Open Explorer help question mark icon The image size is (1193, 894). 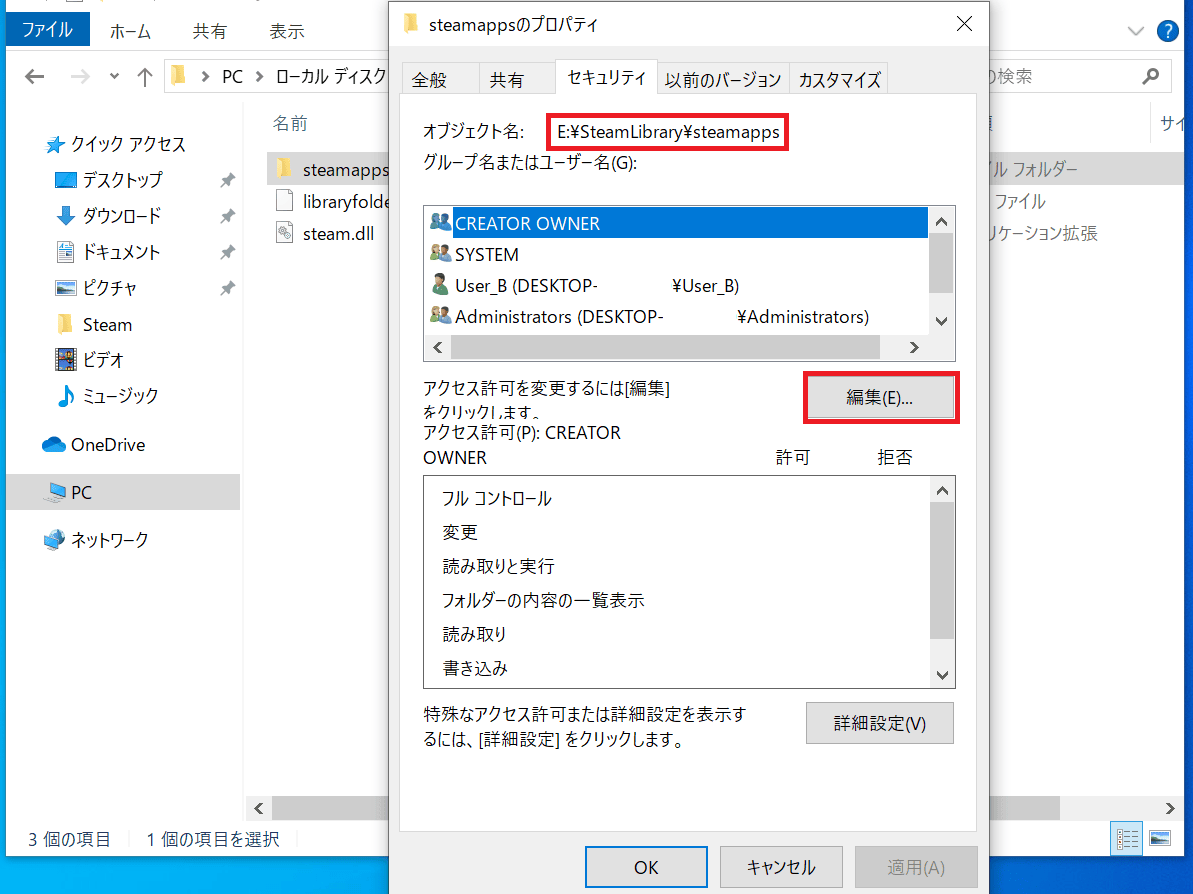click(1167, 31)
